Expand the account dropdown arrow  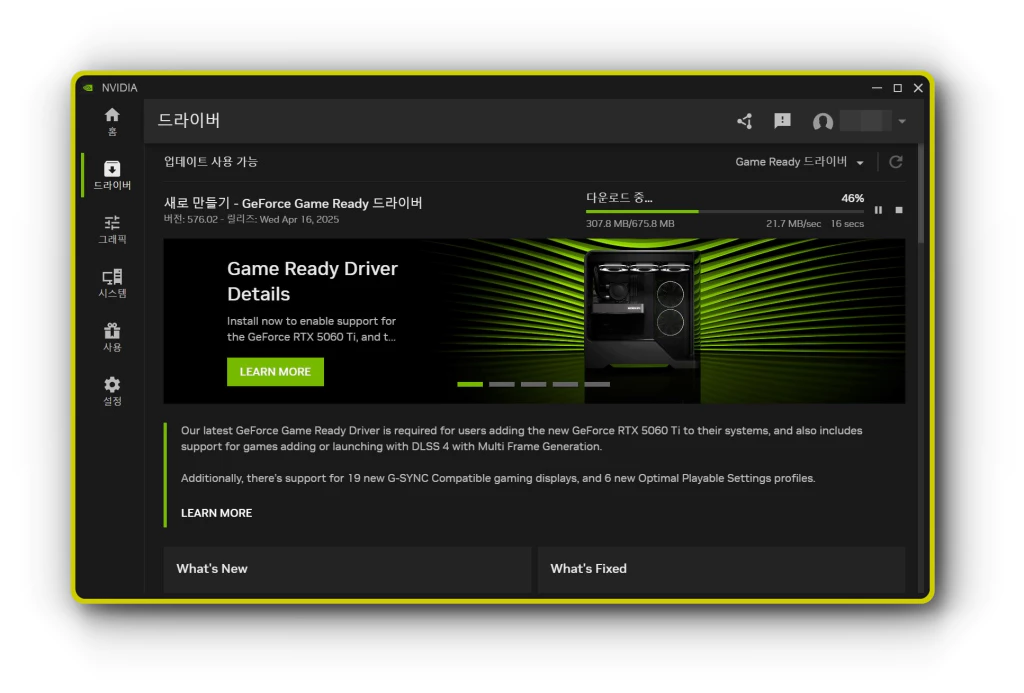(902, 121)
